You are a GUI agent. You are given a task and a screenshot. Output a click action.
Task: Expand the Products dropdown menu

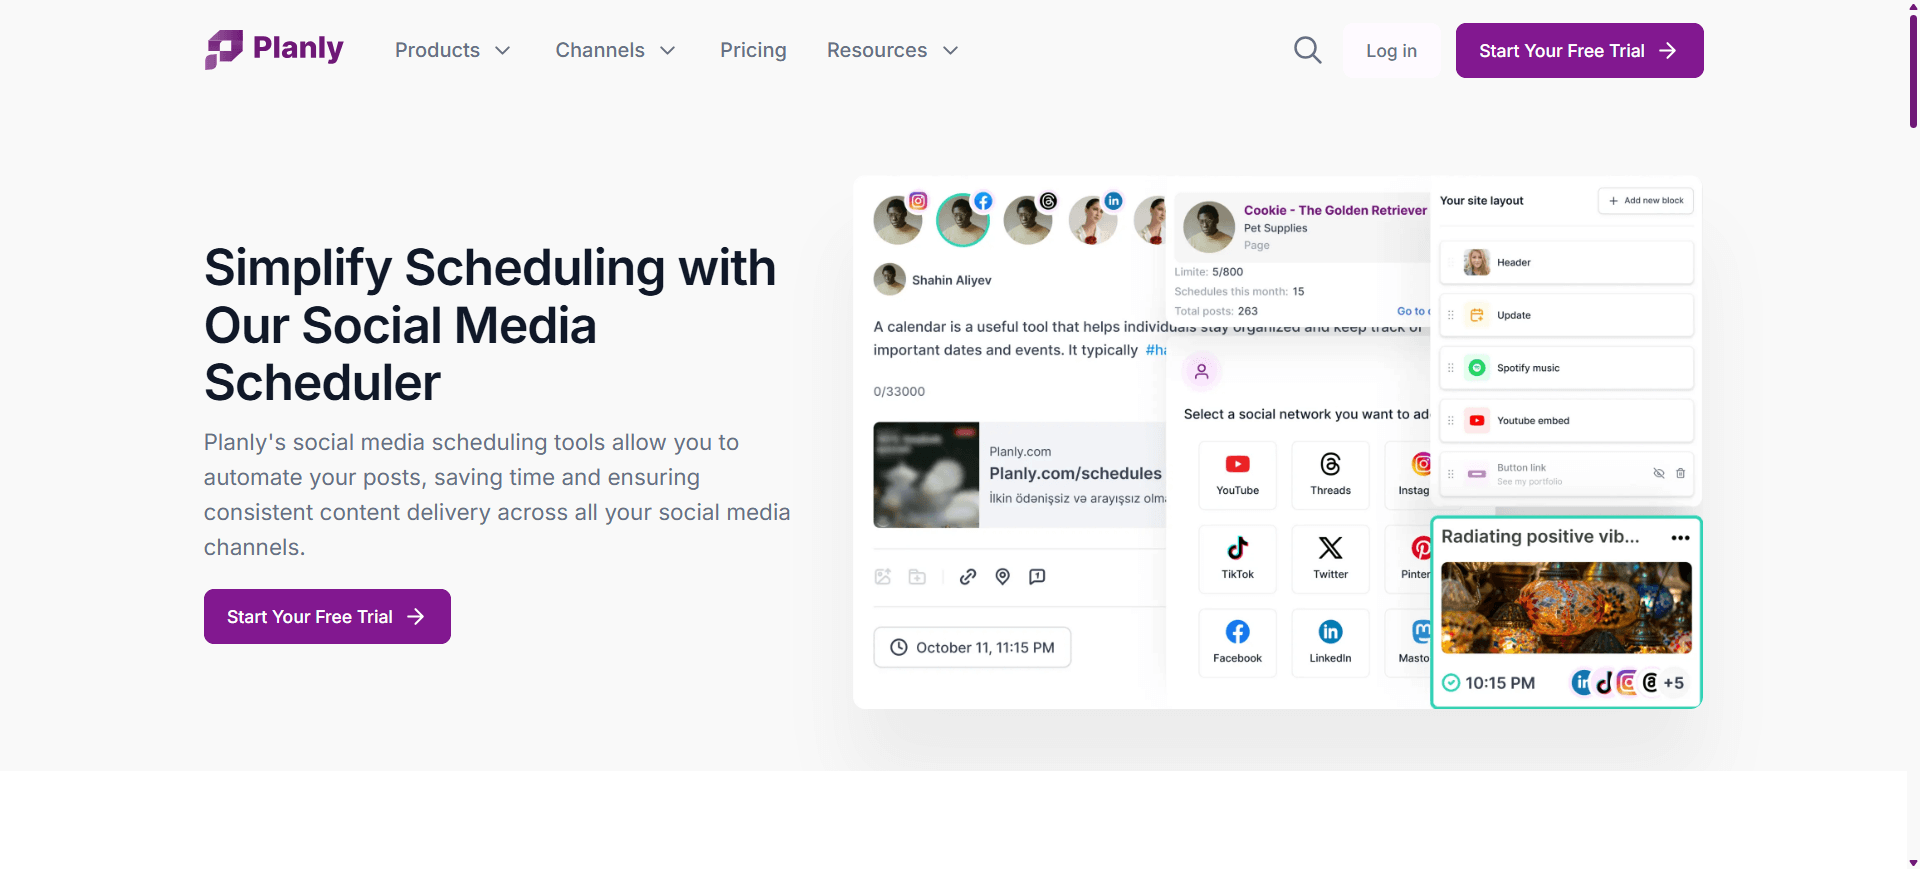(453, 50)
